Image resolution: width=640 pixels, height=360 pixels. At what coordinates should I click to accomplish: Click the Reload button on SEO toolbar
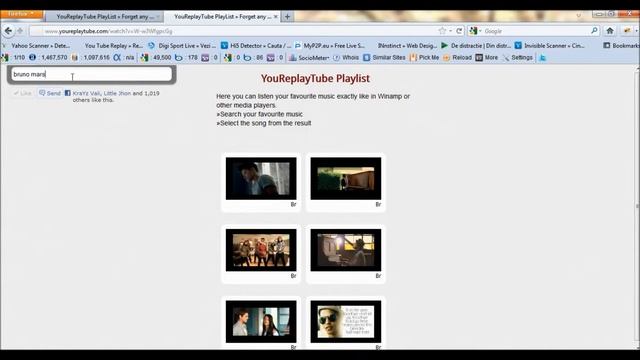click(458, 58)
